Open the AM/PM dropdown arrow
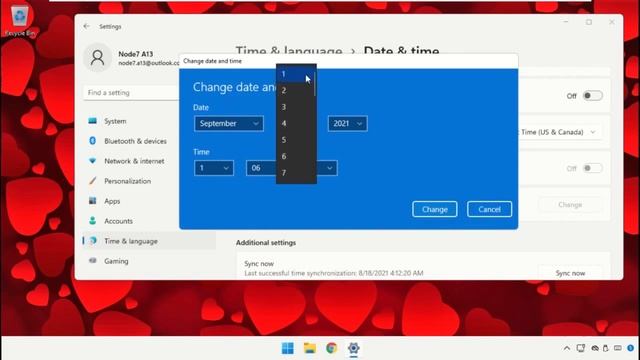The height and width of the screenshot is (360, 640). tap(329, 168)
